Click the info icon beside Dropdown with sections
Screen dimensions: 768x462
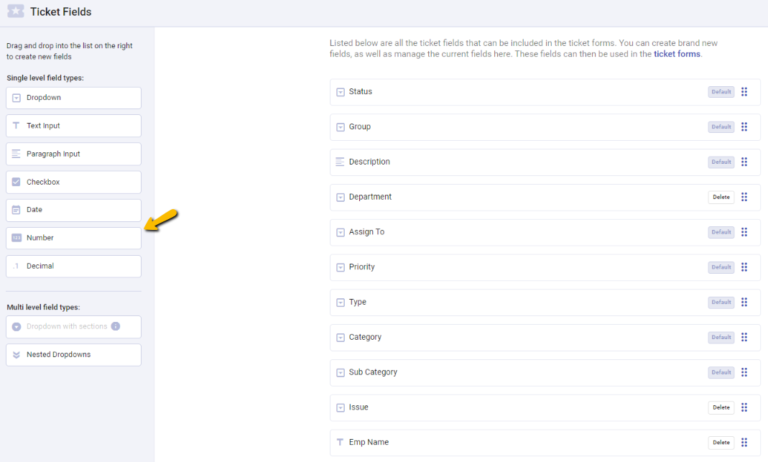(x=116, y=326)
